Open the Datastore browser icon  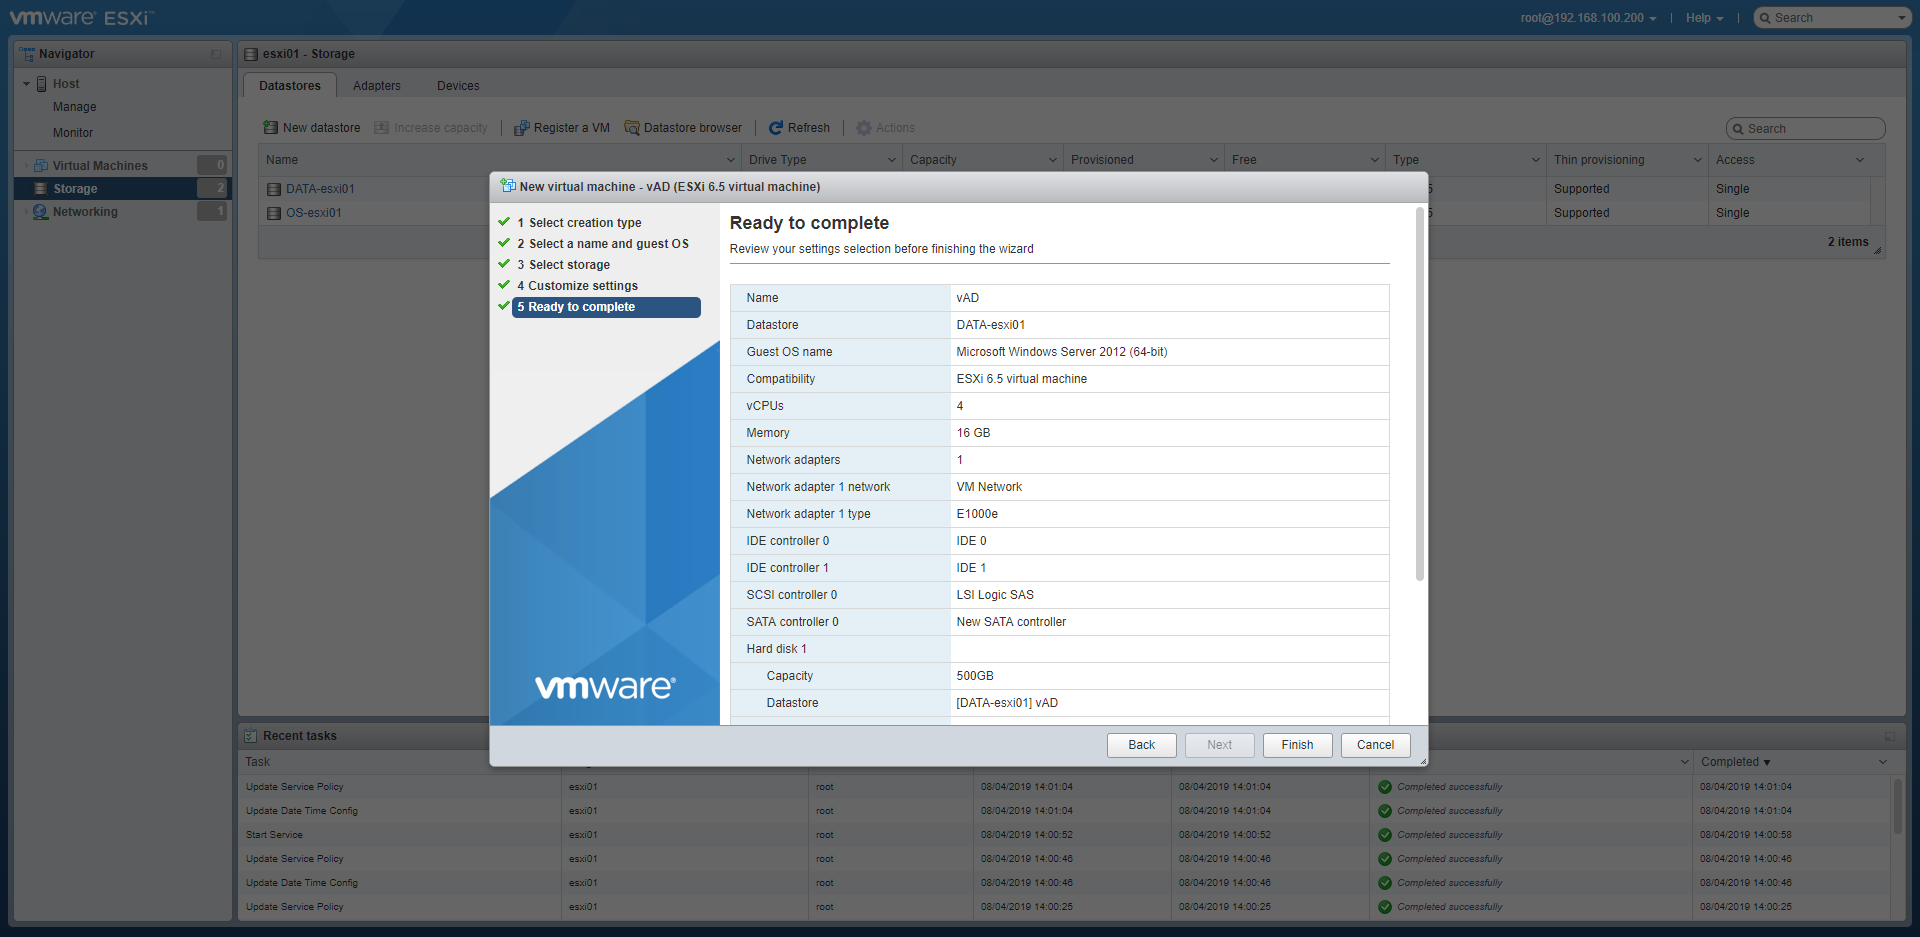[632, 128]
